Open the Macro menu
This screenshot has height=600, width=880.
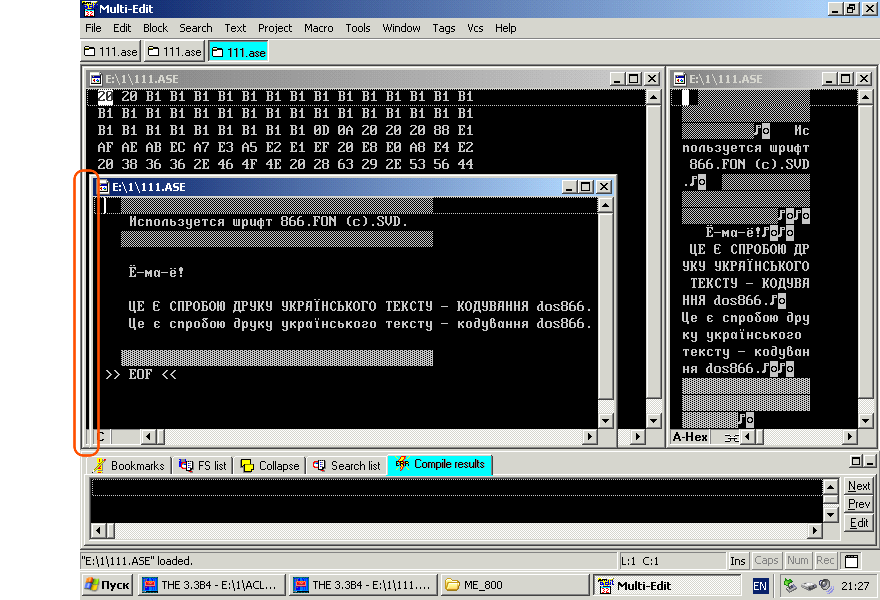[x=319, y=28]
